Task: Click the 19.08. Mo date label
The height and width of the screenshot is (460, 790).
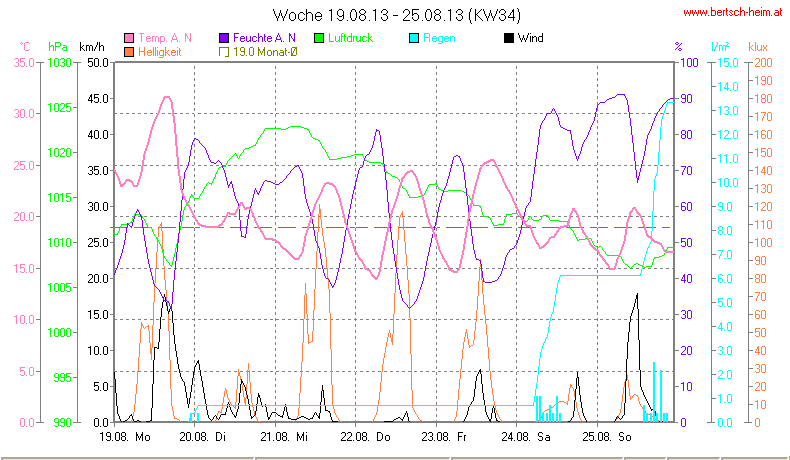Action: coord(125,437)
